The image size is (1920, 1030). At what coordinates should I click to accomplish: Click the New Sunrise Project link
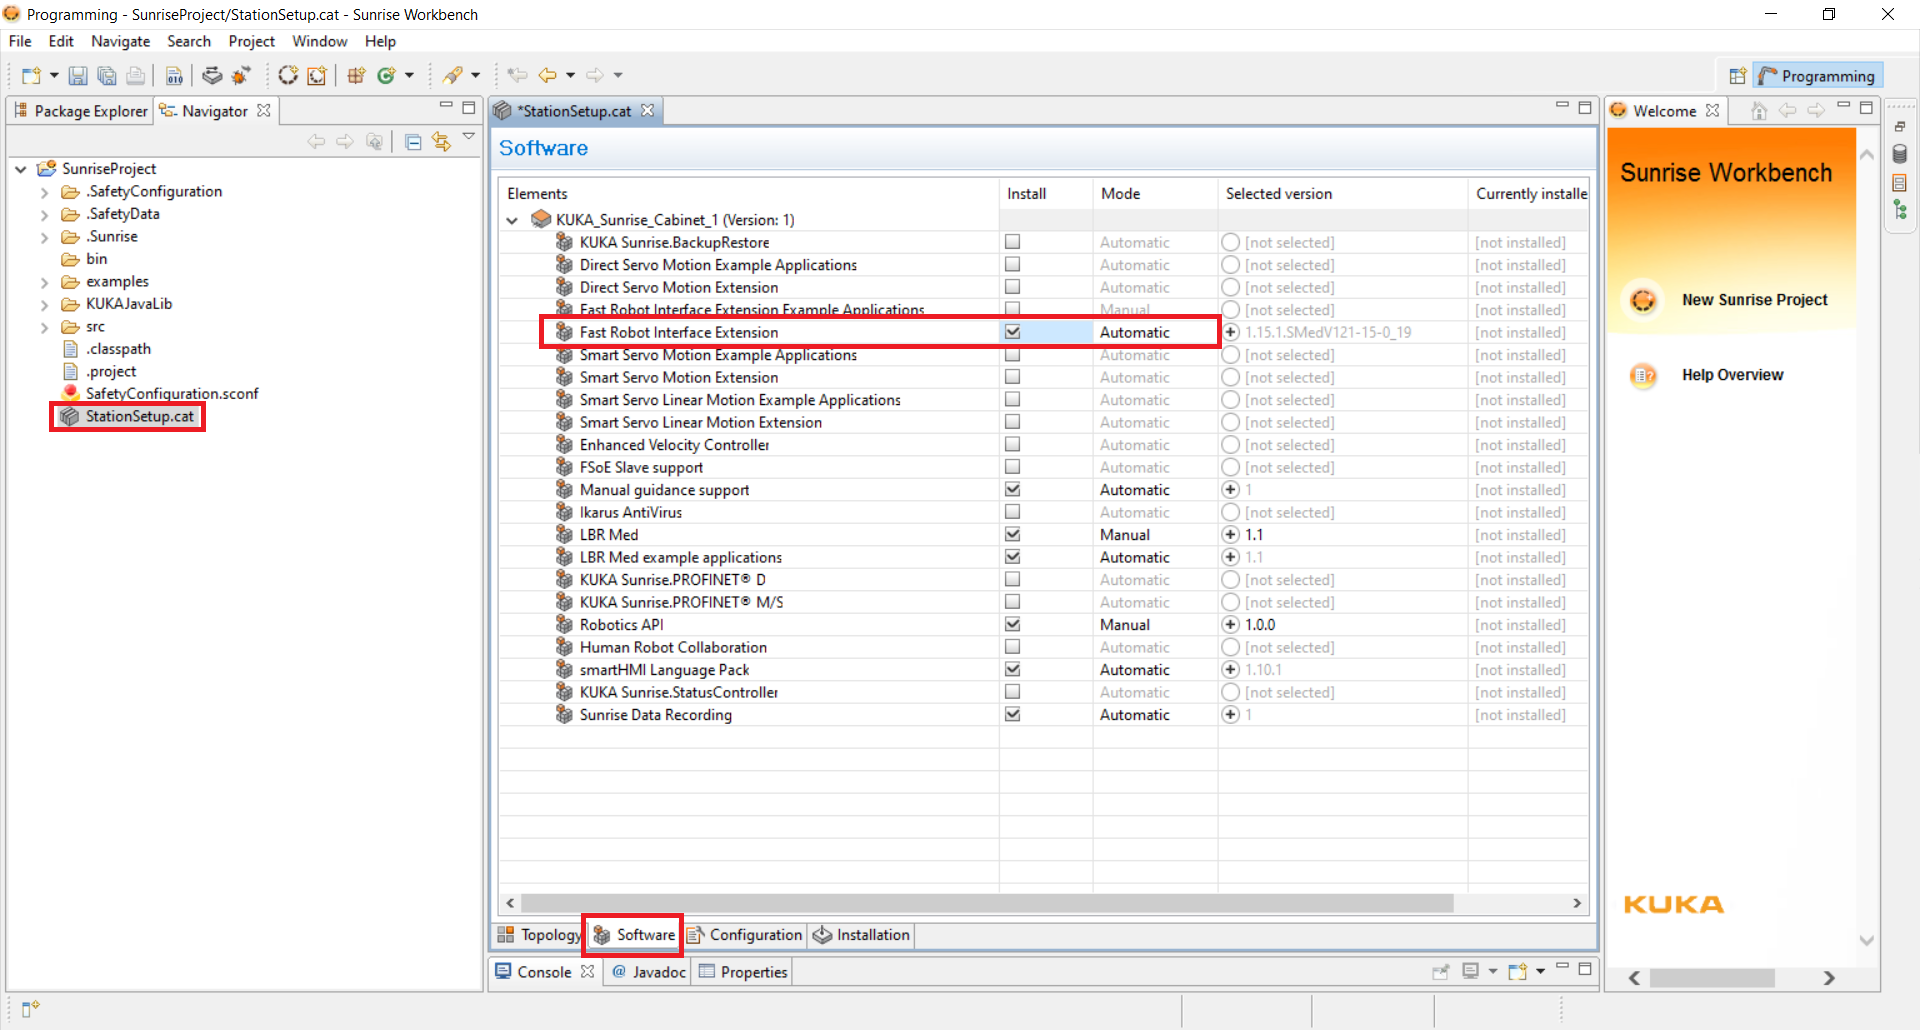tap(1754, 300)
